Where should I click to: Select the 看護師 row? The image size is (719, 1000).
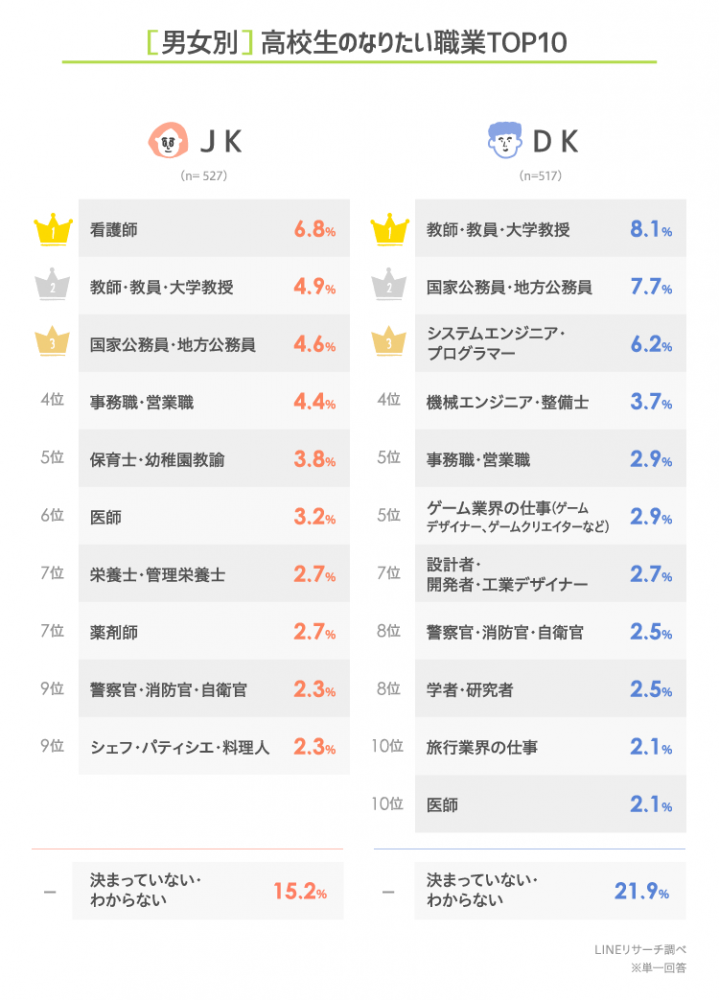[214, 230]
